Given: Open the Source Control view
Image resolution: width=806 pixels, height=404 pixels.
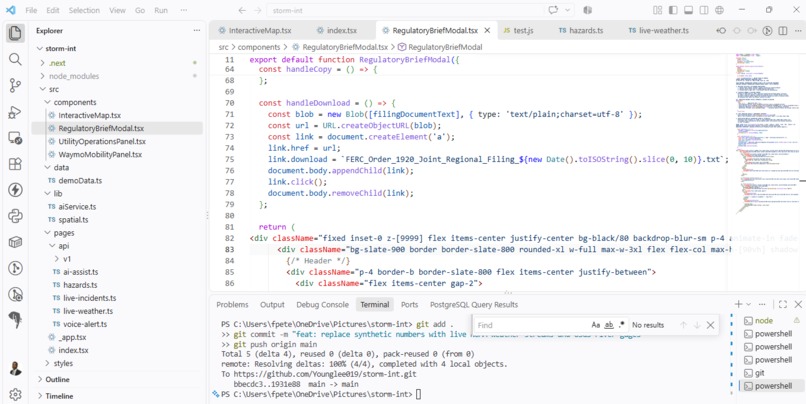Looking at the screenshot, I should [x=15, y=85].
